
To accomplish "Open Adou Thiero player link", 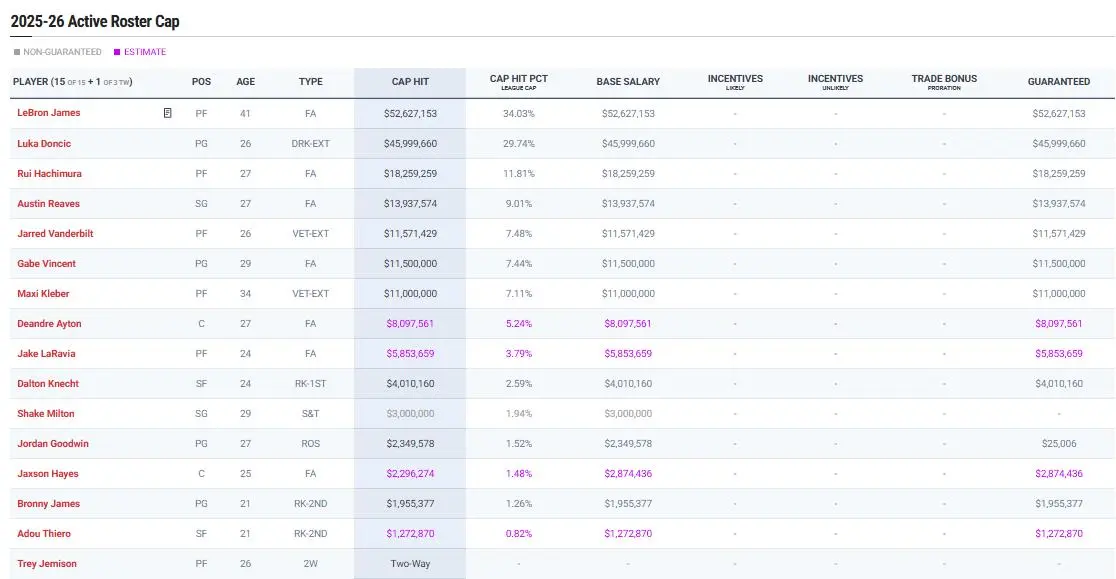I will (44, 533).
